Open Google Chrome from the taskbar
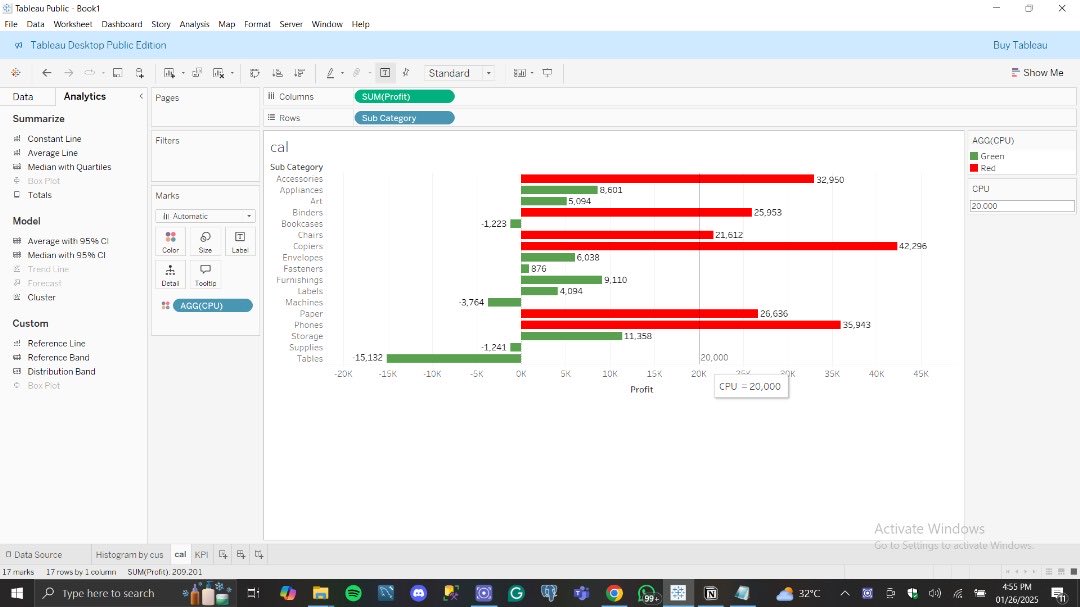 (614, 593)
